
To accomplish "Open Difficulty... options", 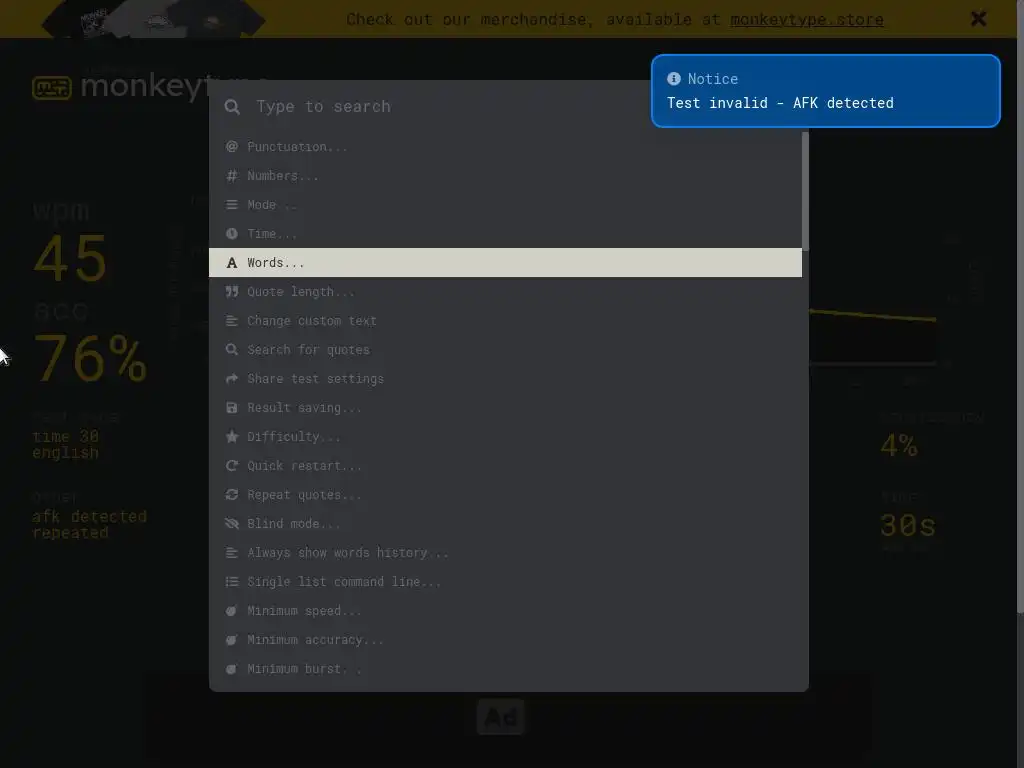I will [505, 436].
